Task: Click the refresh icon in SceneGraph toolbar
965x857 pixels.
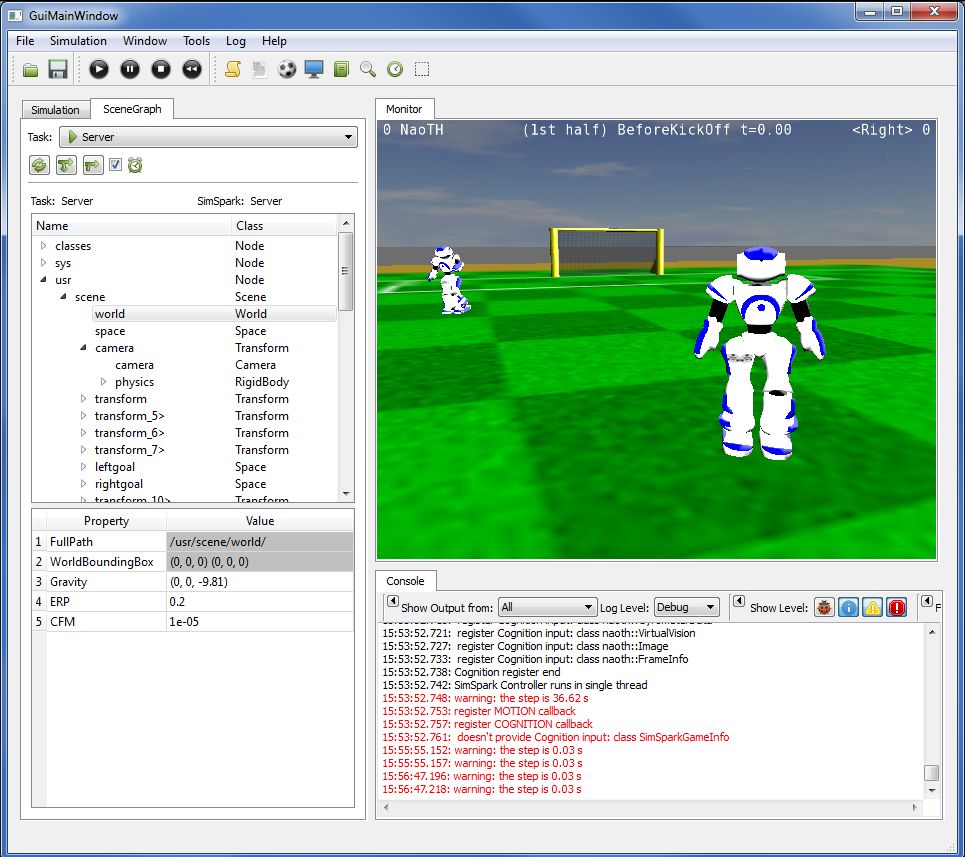Action: (39, 165)
